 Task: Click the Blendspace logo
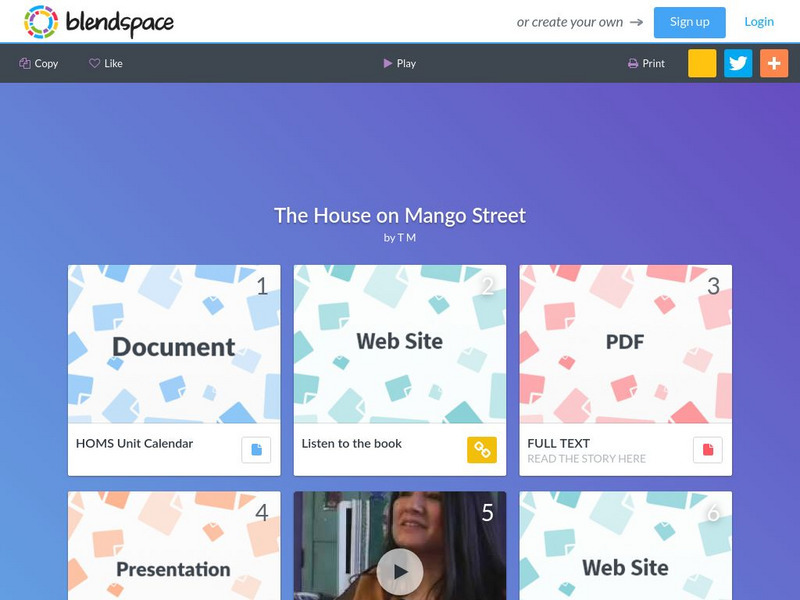99,21
